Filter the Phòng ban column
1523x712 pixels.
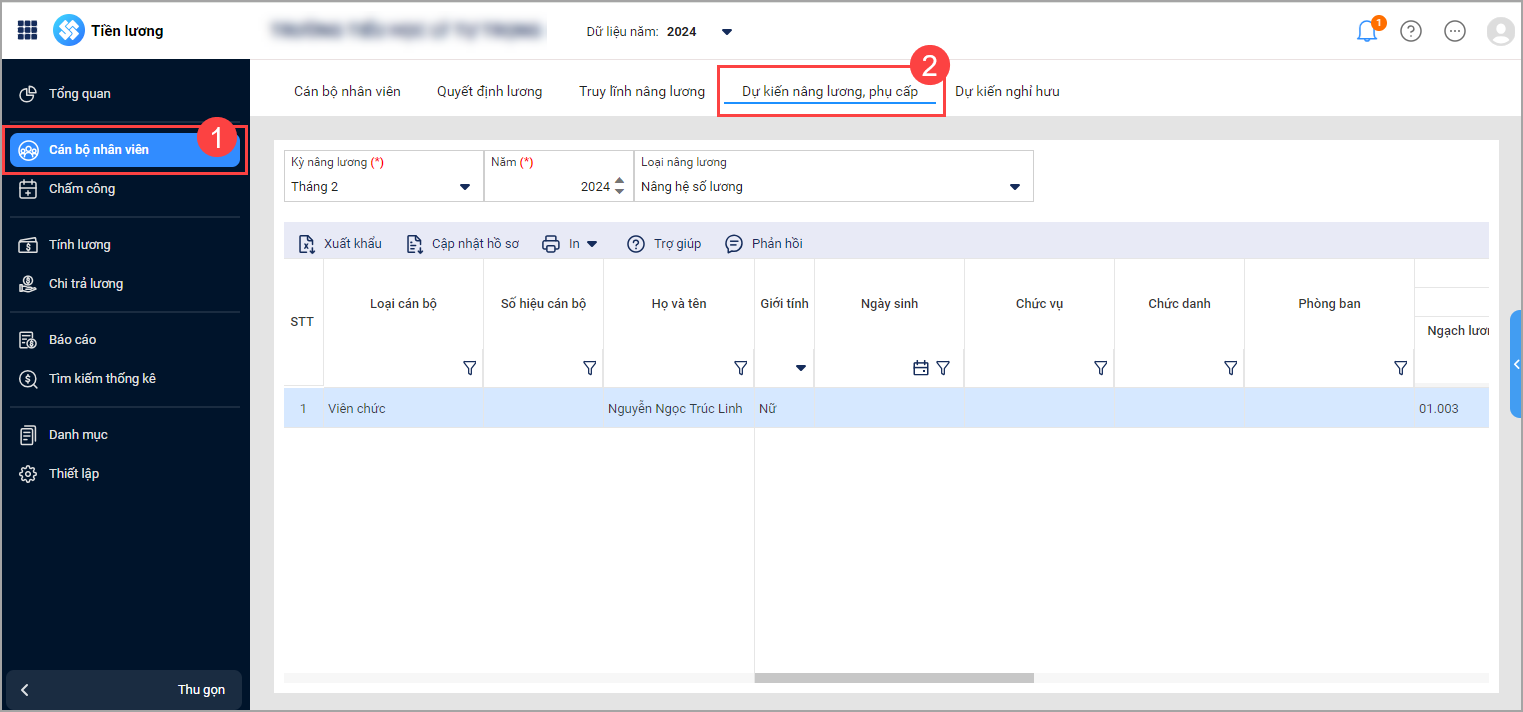pos(1401,368)
